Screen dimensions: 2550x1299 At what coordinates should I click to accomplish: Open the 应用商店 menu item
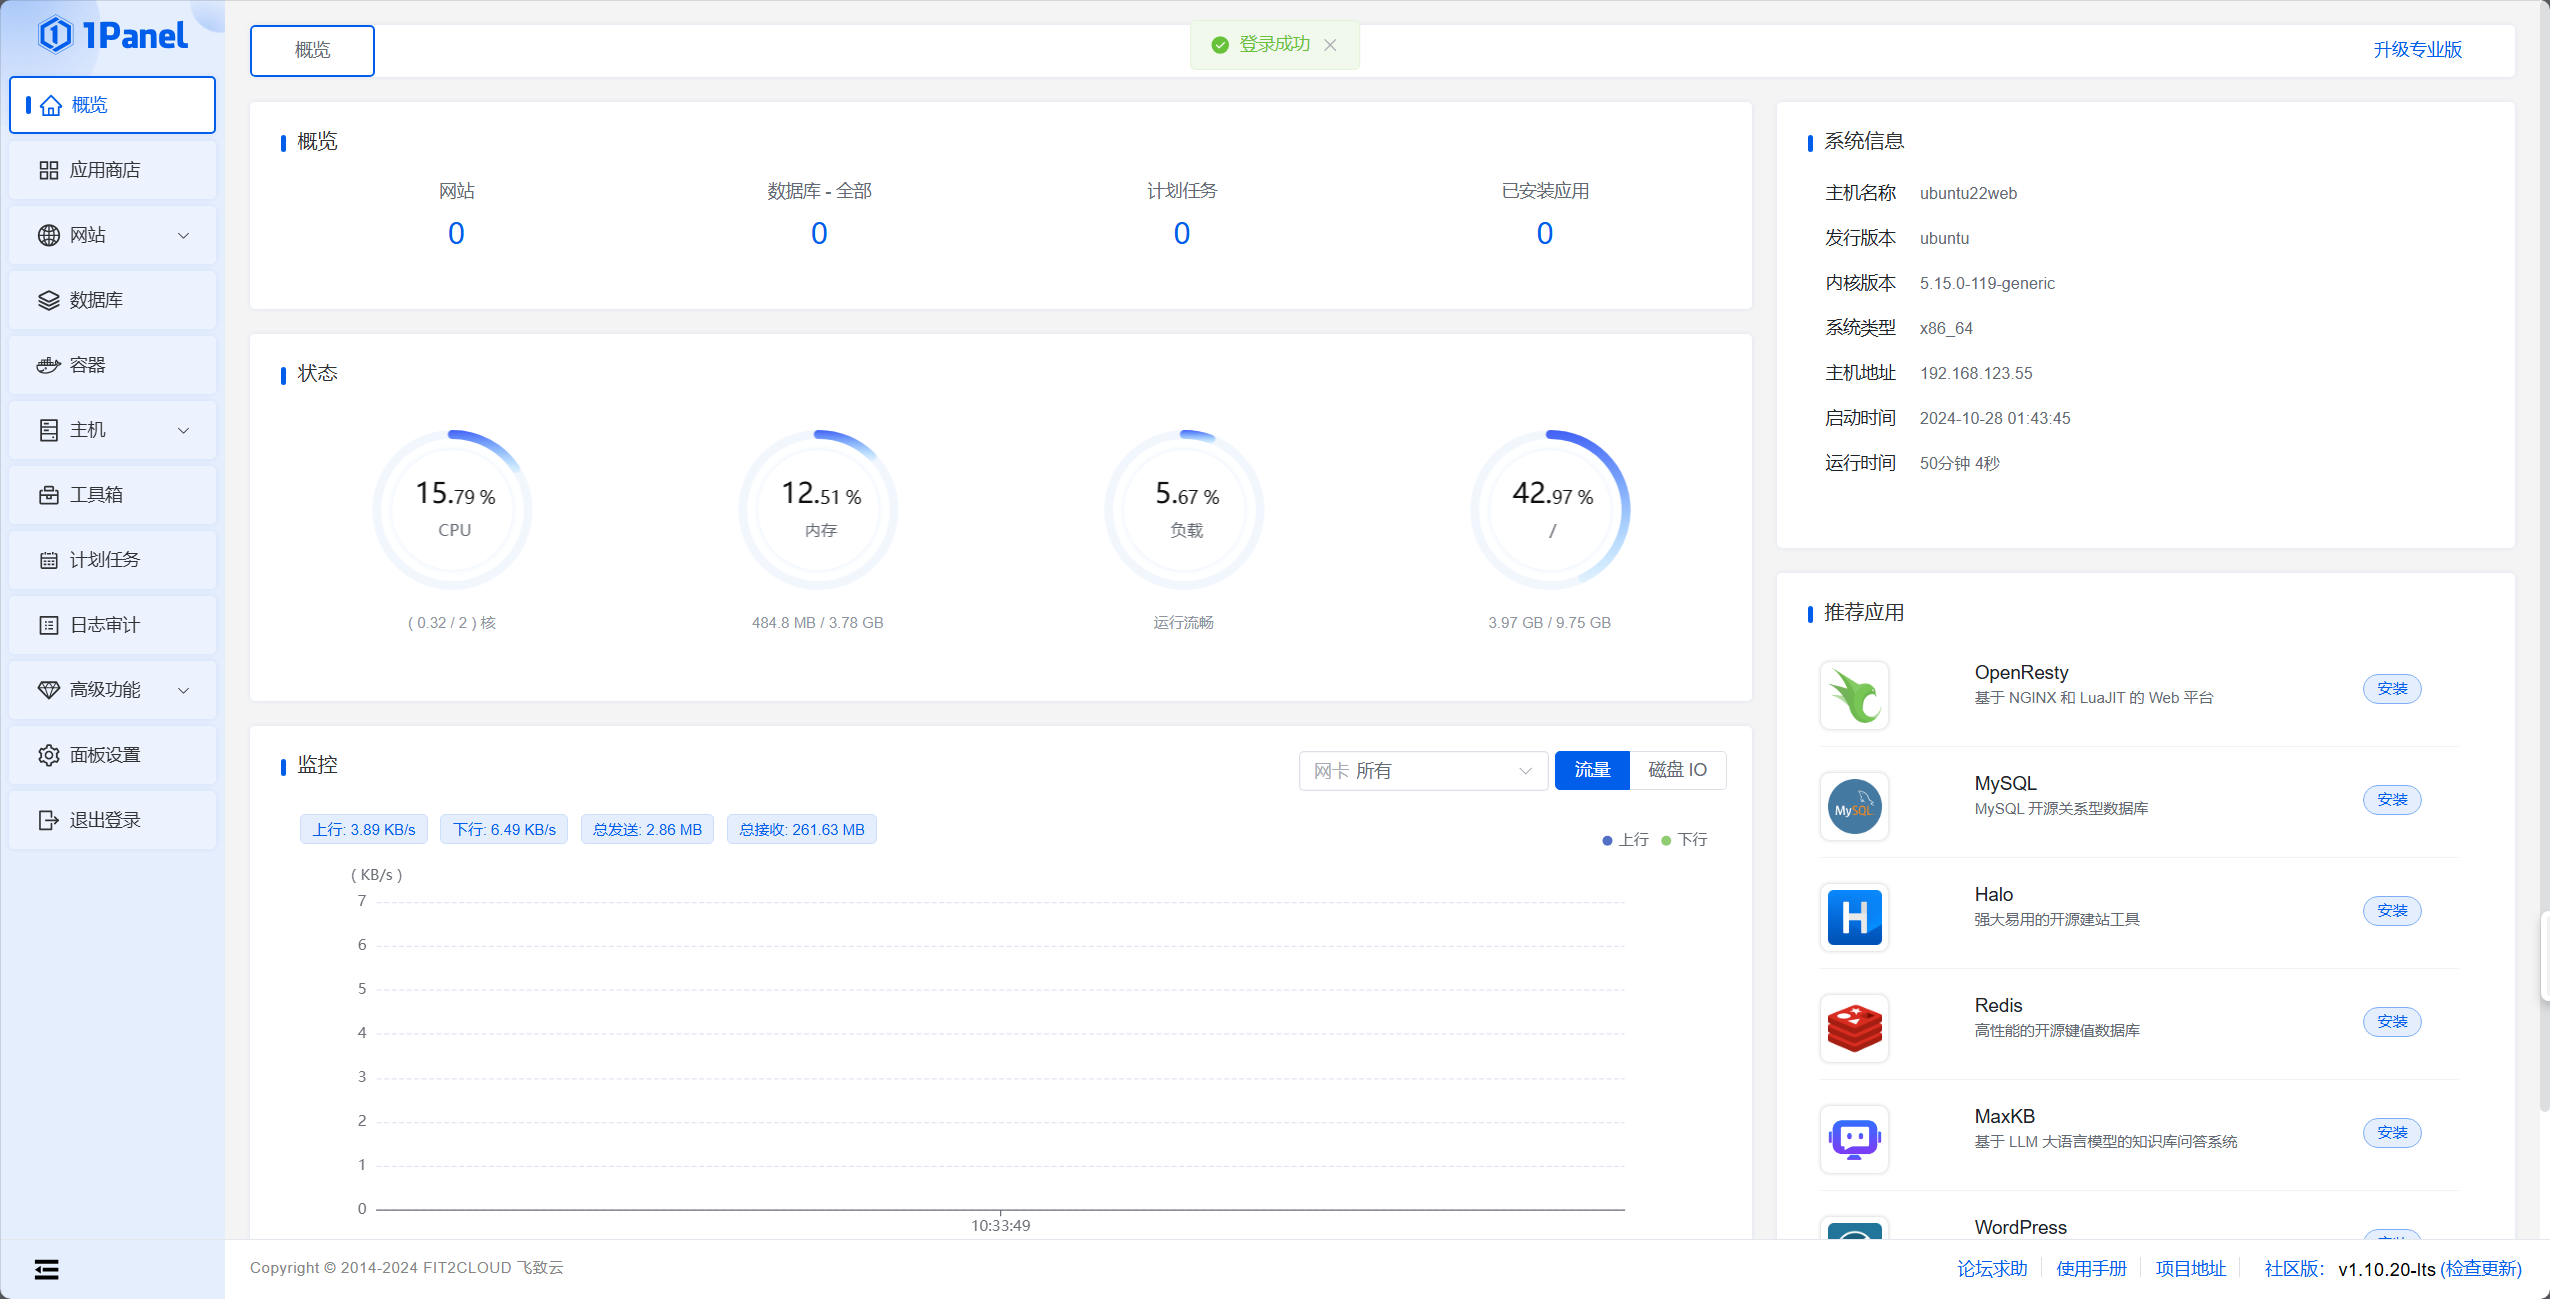pyautogui.click(x=112, y=170)
